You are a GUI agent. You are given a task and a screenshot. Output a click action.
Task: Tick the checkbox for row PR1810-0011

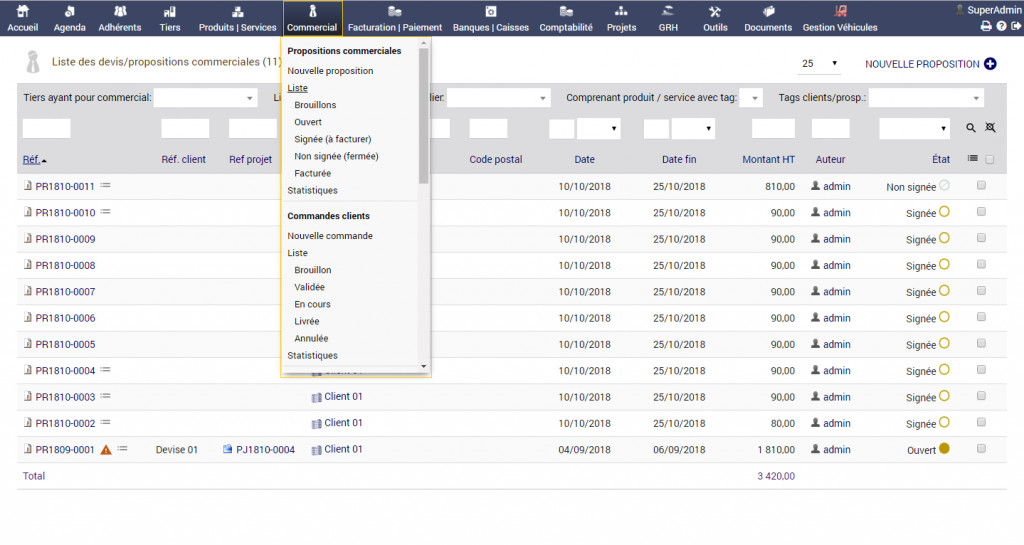click(981, 186)
